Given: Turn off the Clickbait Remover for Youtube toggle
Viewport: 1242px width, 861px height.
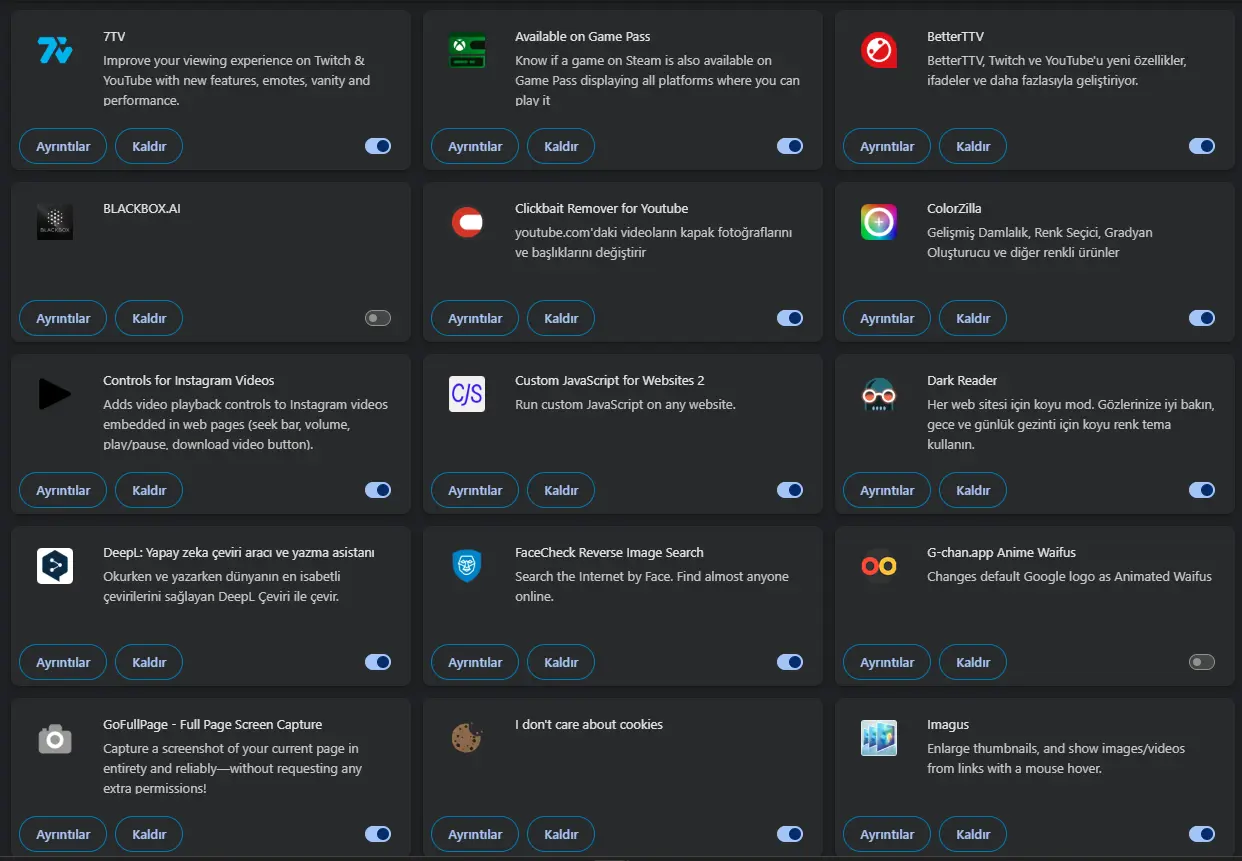Looking at the screenshot, I should coord(790,318).
